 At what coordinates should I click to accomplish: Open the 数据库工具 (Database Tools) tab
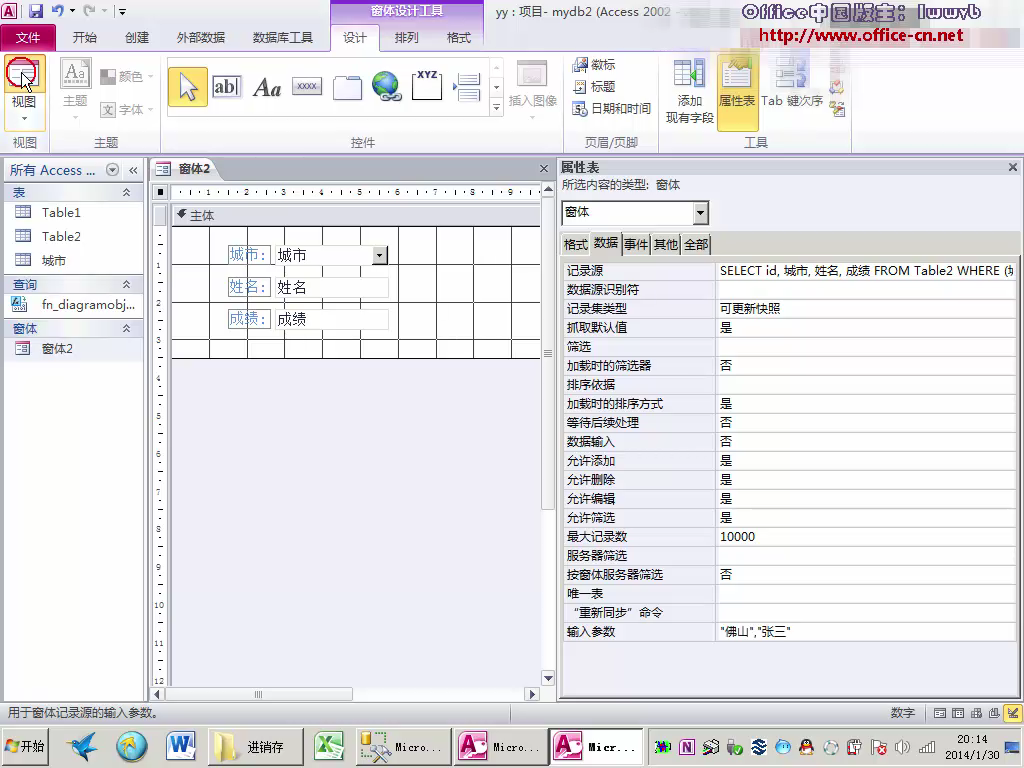282,38
